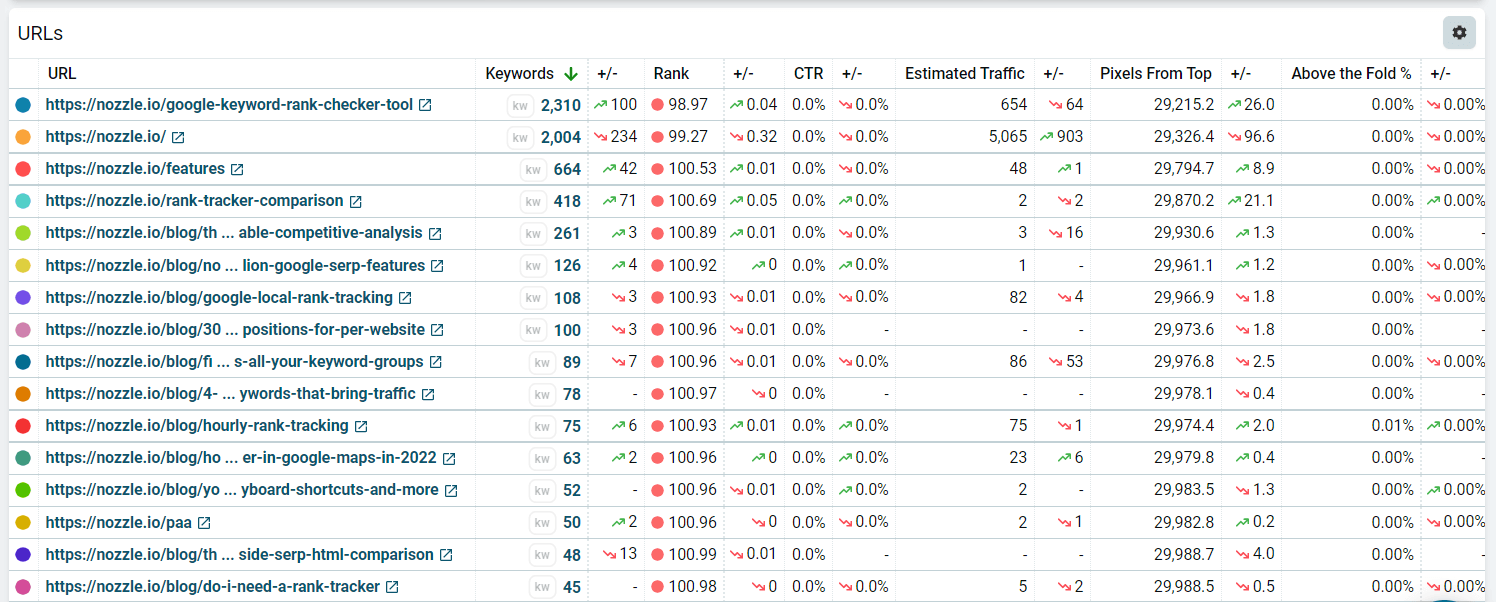
Task: Open external link icon for lion-google-serp-features URL
Action: (x=437, y=266)
